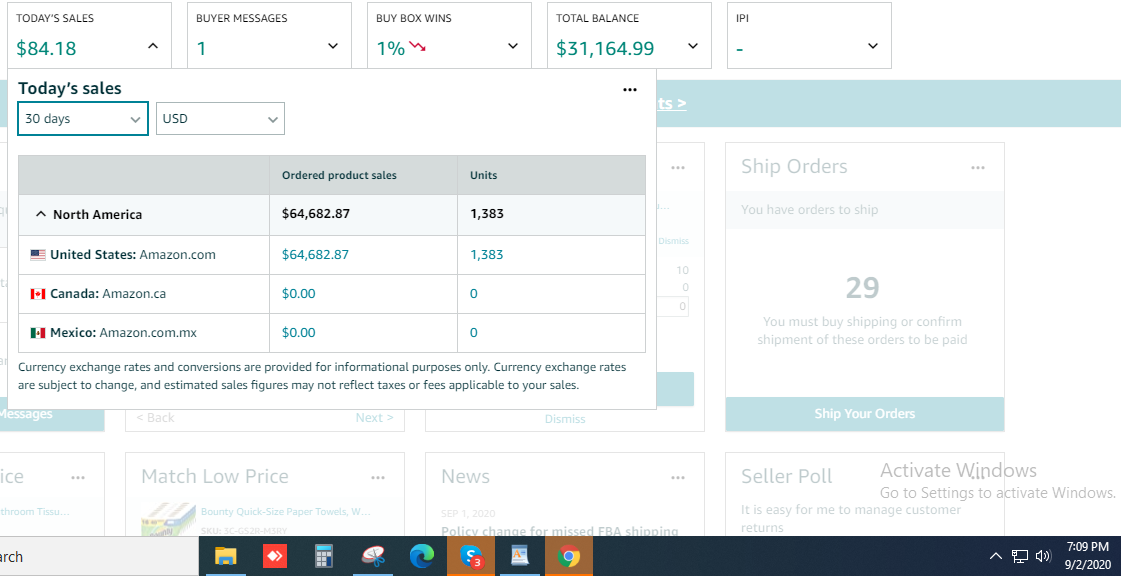Expand the IPI card
1121x576 pixels.
(873, 46)
